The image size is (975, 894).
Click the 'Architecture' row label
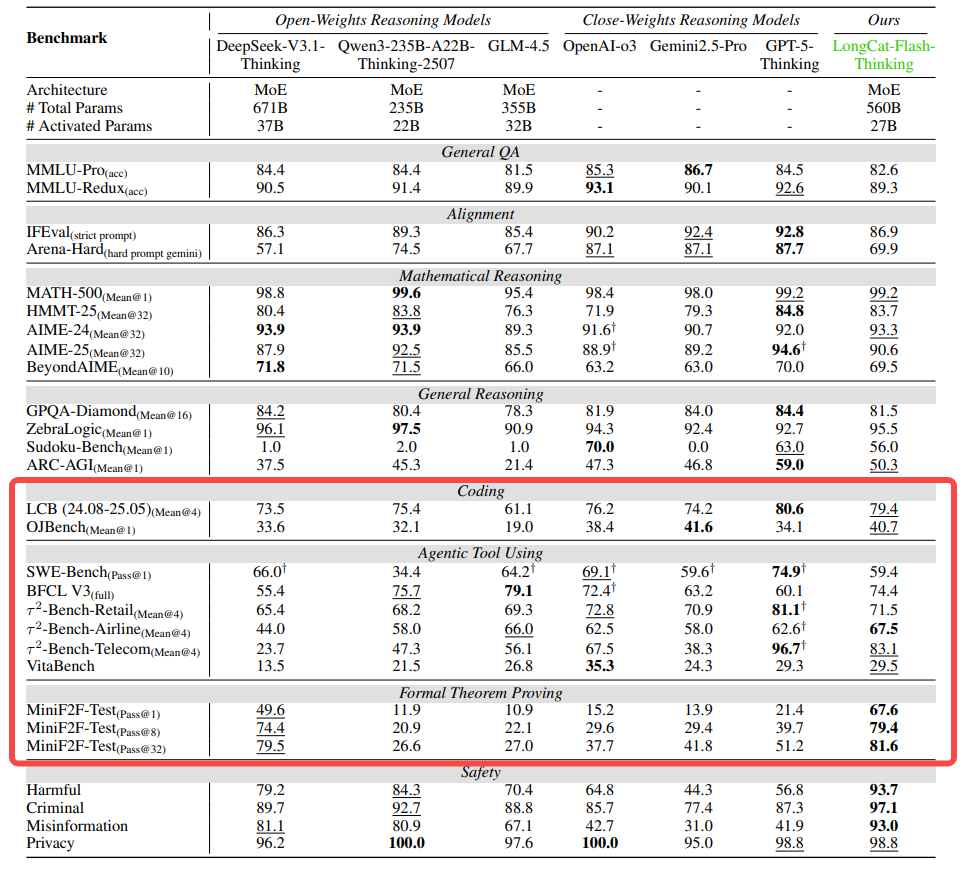[67, 90]
